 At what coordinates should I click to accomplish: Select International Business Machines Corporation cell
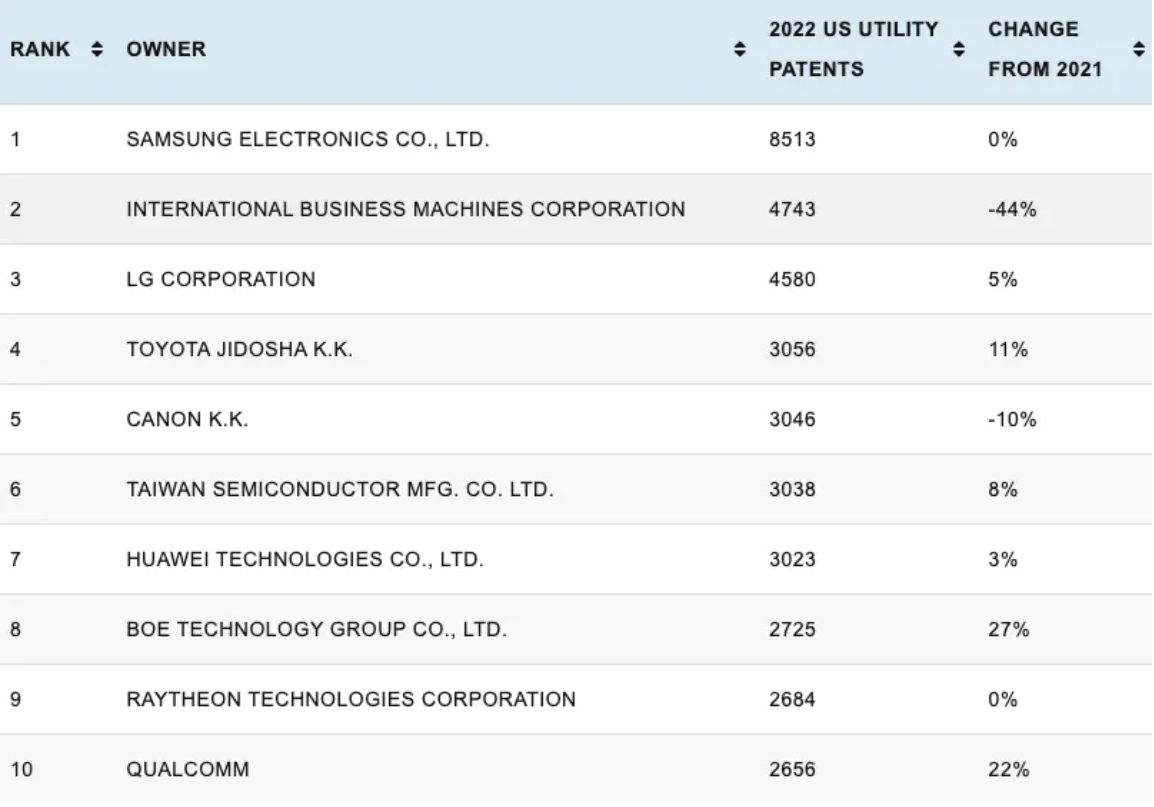tap(405, 210)
